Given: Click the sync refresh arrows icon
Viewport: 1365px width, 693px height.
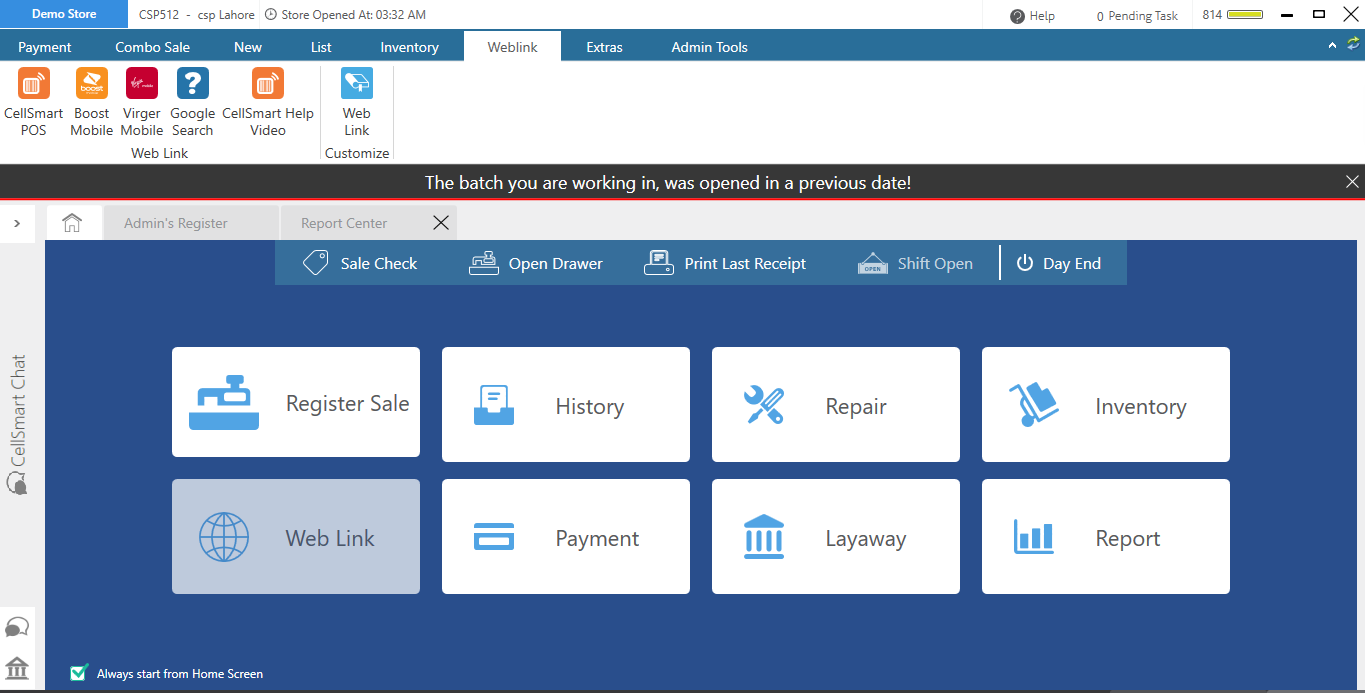Looking at the screenshot, I should (x=1353, y=44).
